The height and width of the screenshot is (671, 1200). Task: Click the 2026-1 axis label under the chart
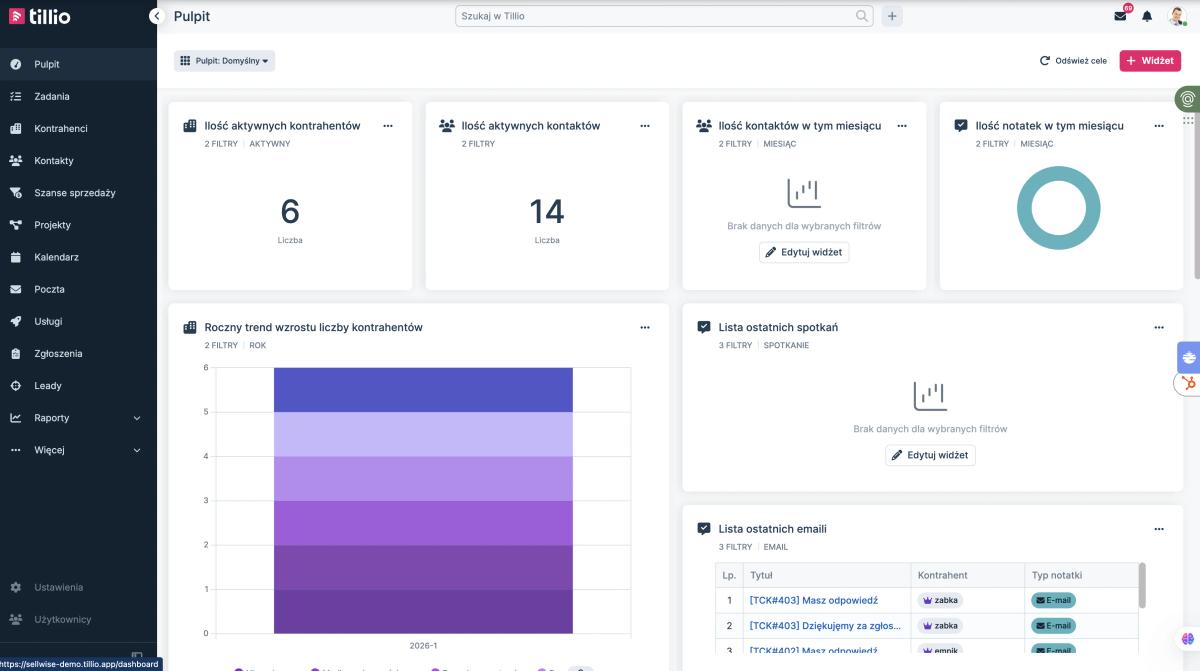click(423, 645)
